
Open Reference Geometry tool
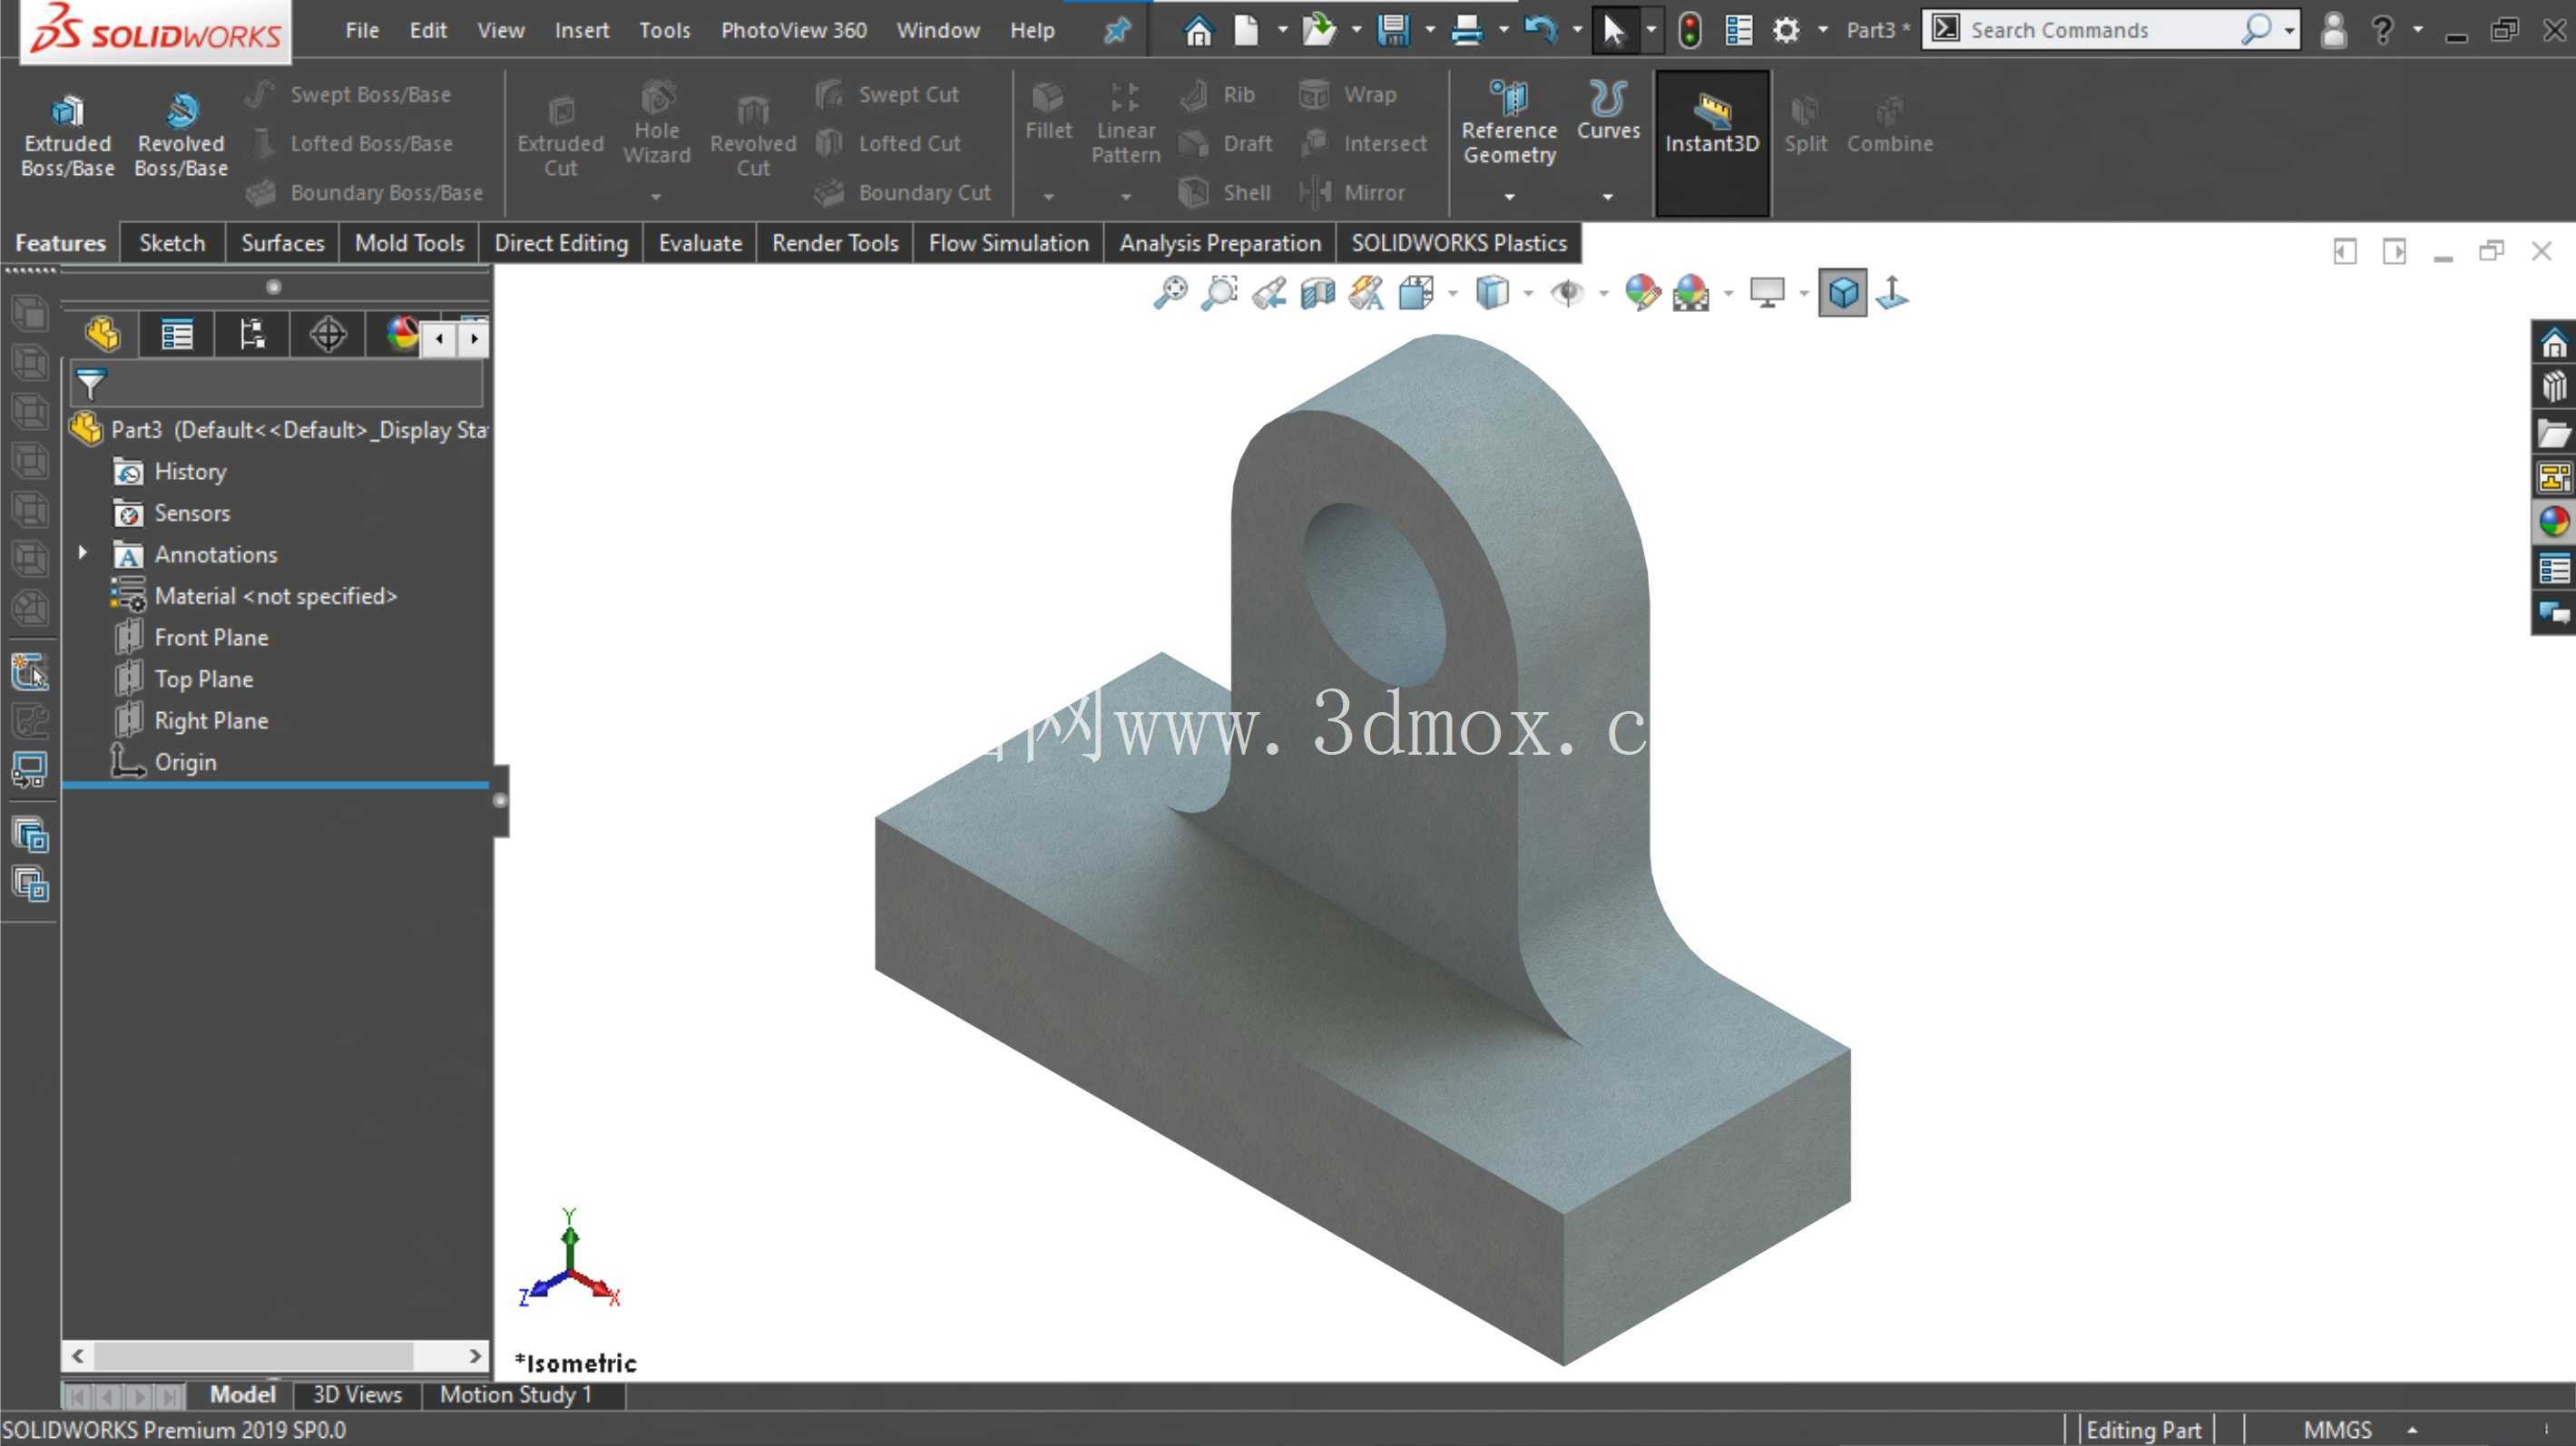pyautogui.click(x=1509, y=122)
